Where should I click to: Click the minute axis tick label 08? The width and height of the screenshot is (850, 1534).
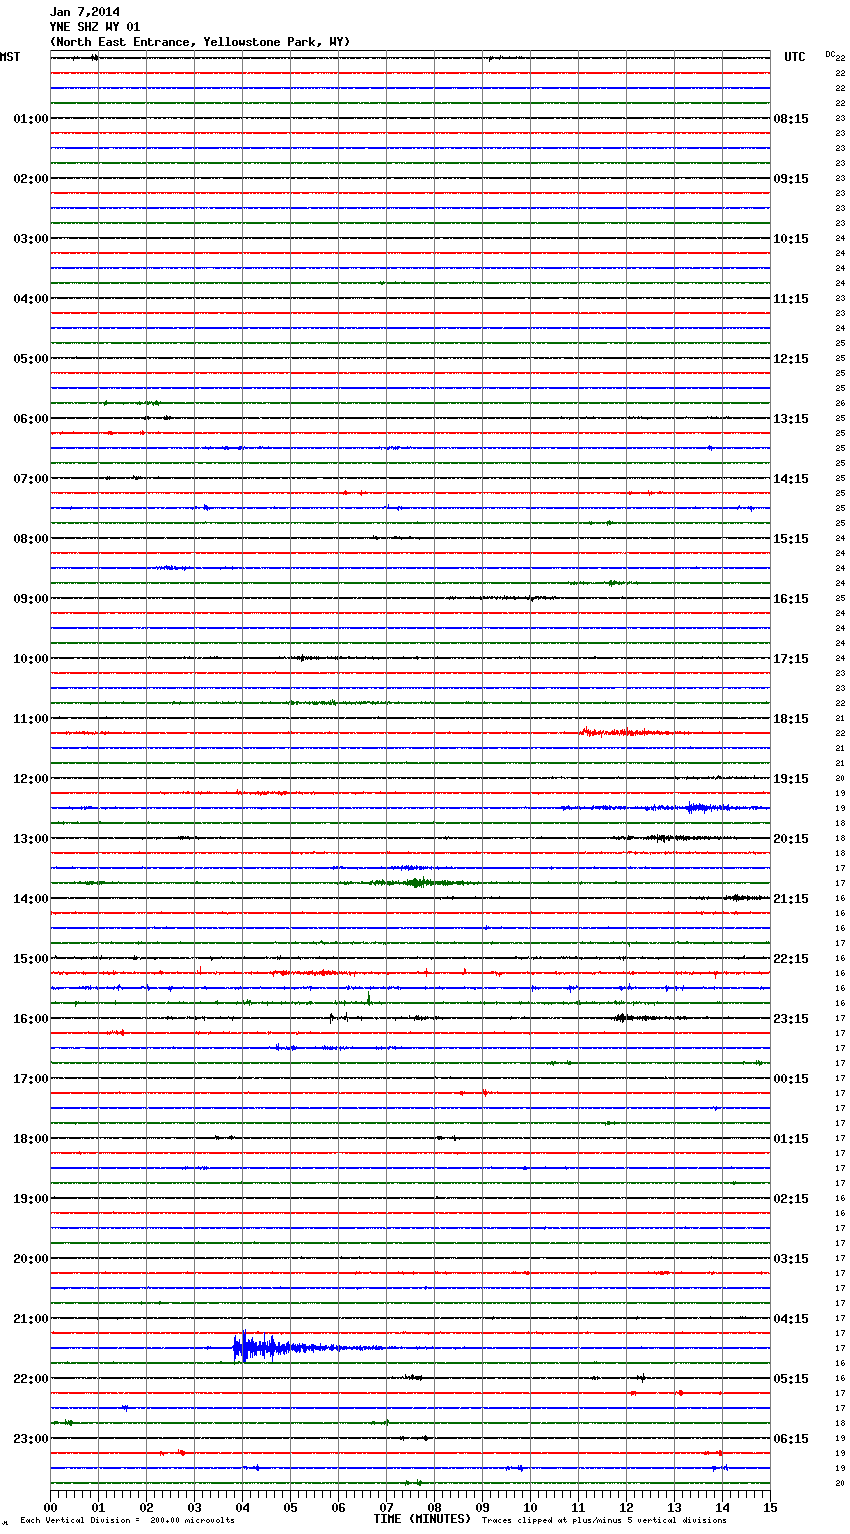pos(434,1507)
